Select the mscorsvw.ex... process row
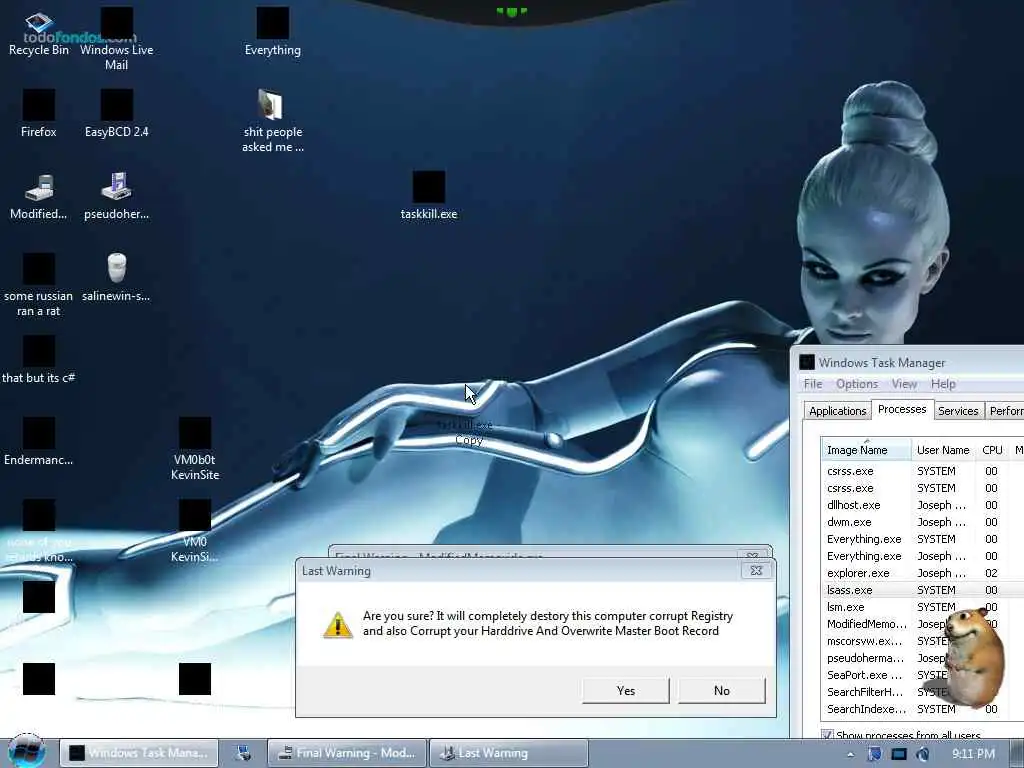 click(x=922, y=641)
